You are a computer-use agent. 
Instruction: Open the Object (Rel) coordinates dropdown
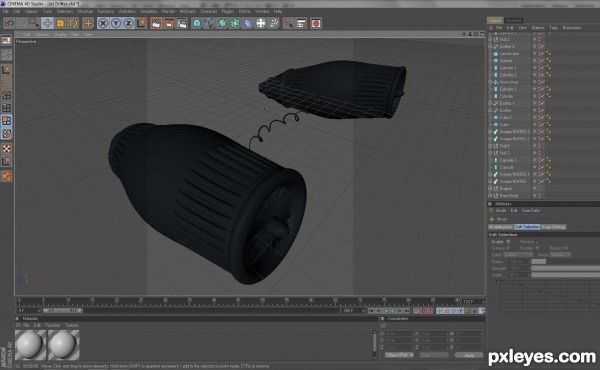[x=399, y=355]
